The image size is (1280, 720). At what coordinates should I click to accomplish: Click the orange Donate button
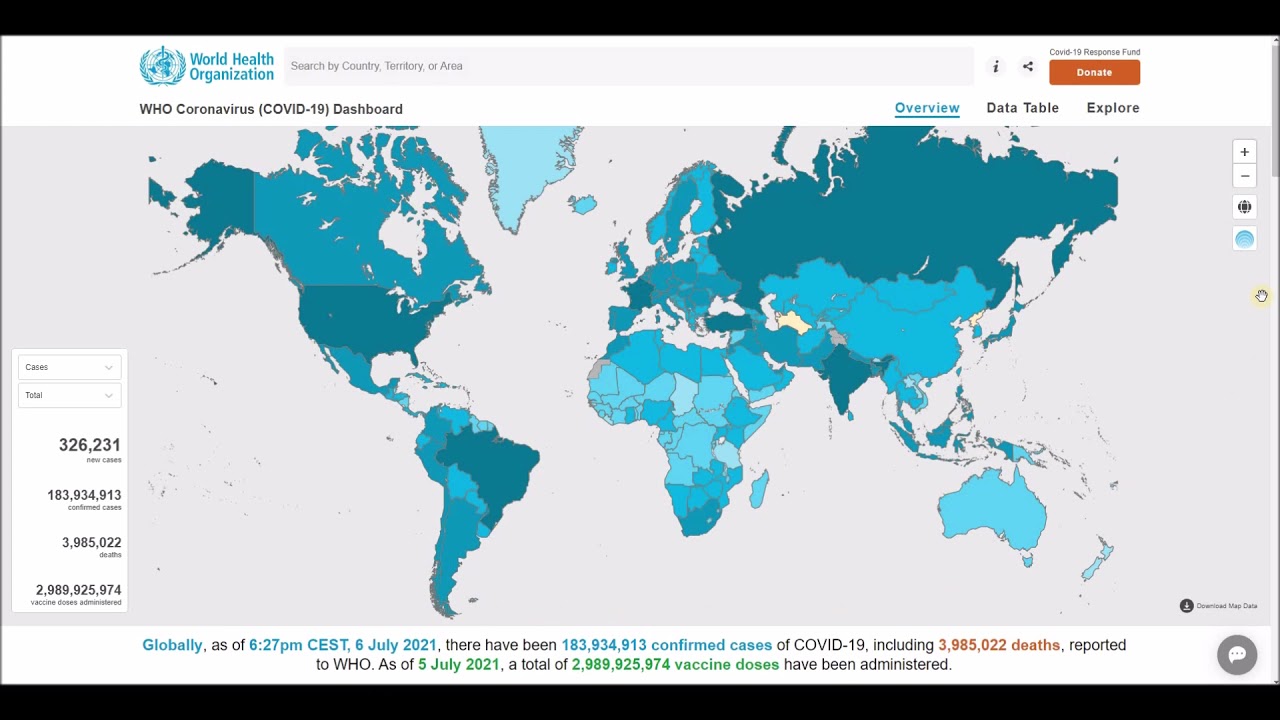(1094, 72)
